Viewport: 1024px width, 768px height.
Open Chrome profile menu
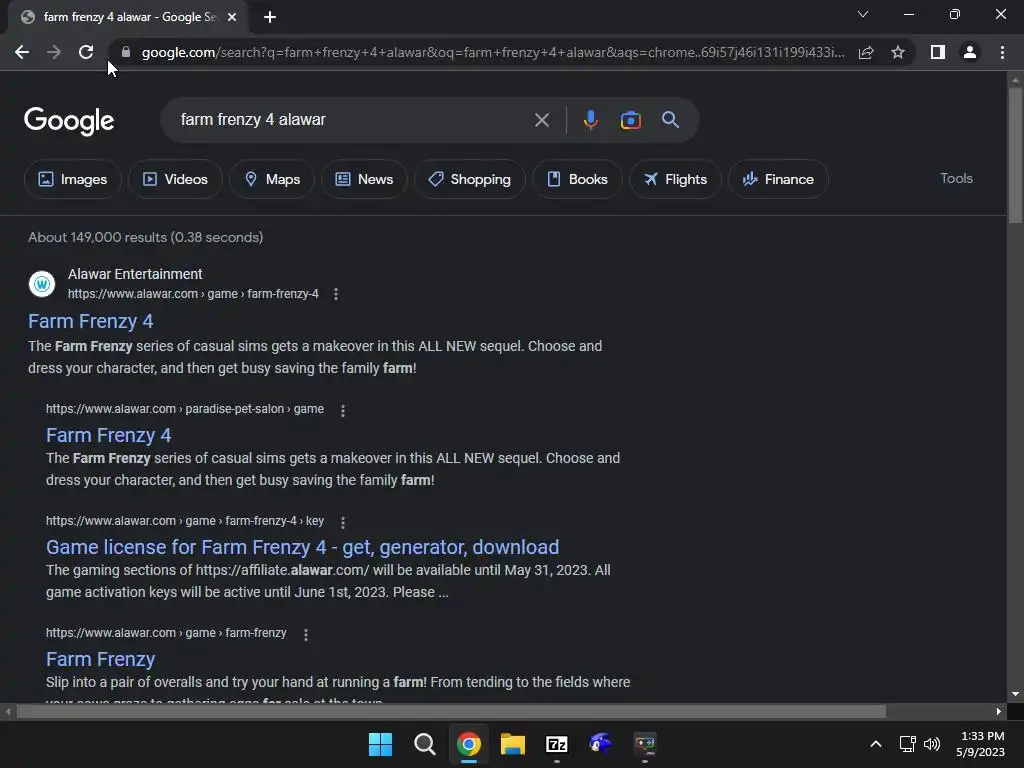point(970,52)
